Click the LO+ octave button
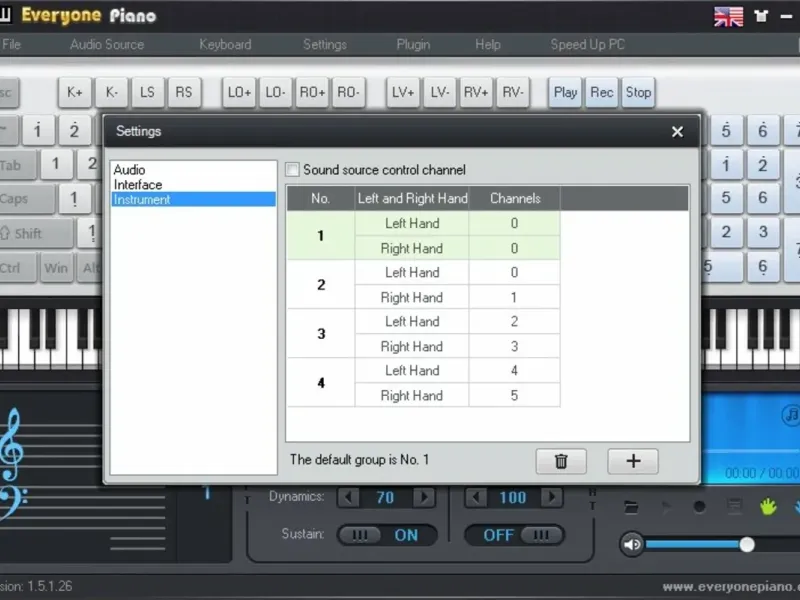800x600 pixels. [239, 92]
